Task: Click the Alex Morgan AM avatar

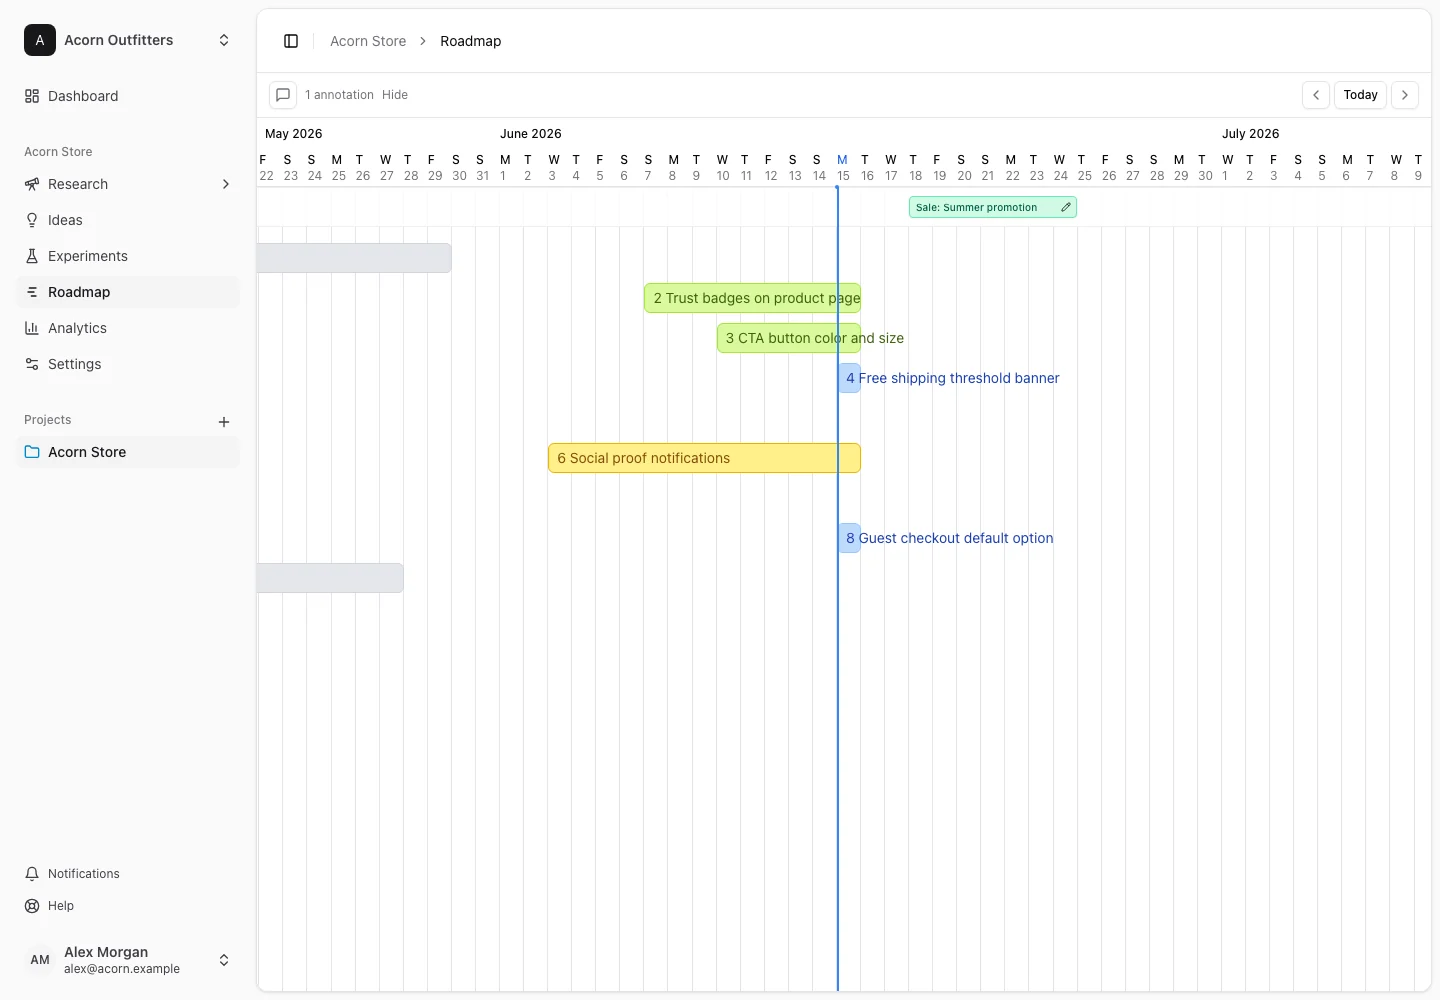Action: [40, 960]
